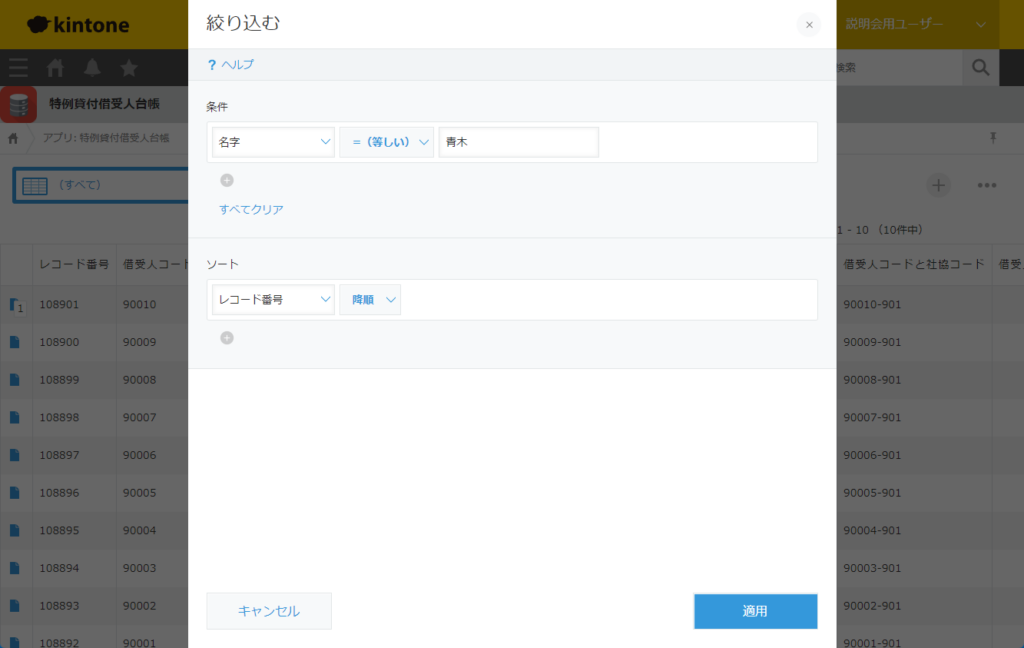This screenshot has width=1024, height=648.
Task: Click the condition value field containing 青木
Action: coord(518,142)
